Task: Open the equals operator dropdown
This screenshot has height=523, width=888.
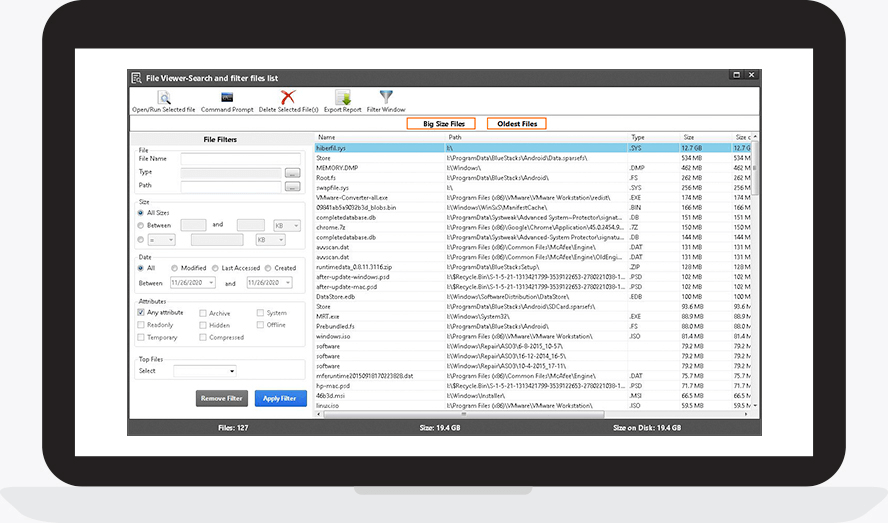Action: tap(161, 240)
